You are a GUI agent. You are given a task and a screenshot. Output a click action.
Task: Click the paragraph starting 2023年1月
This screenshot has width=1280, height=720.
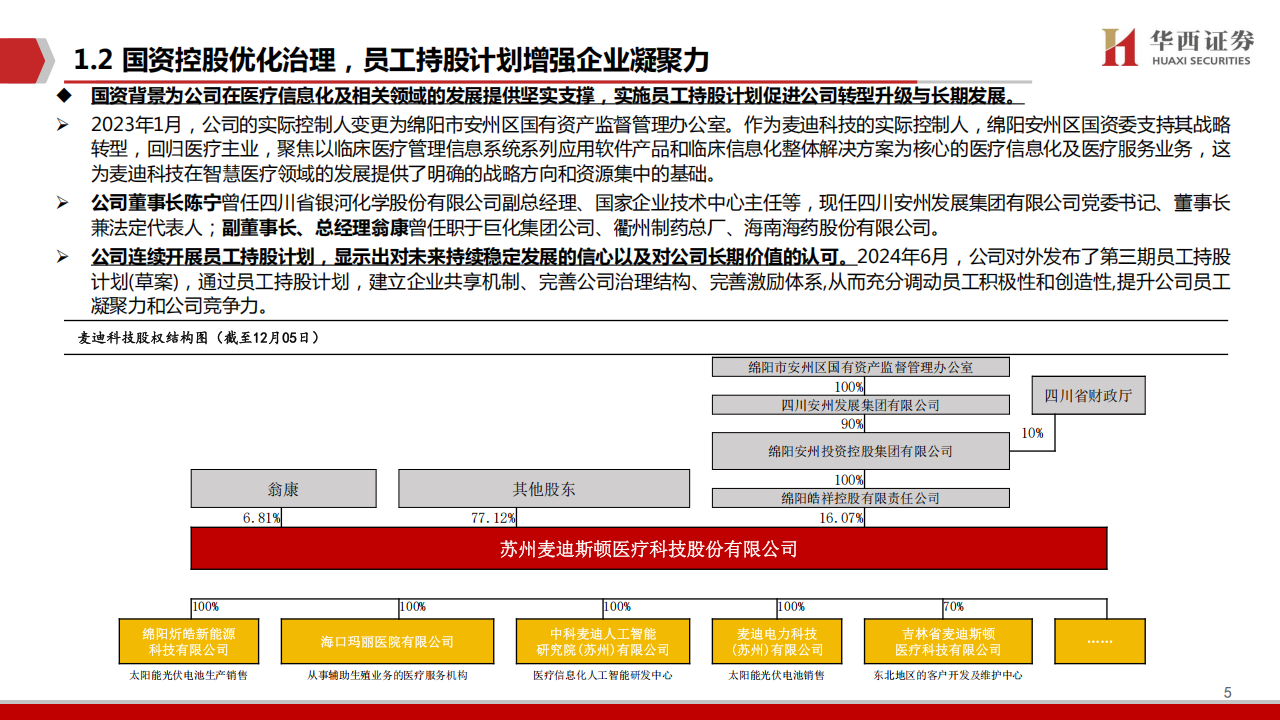point(660,149)
